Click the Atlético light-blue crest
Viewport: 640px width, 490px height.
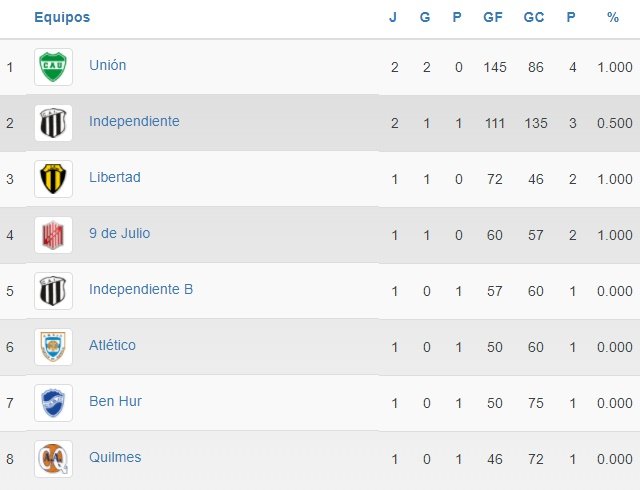53,347
